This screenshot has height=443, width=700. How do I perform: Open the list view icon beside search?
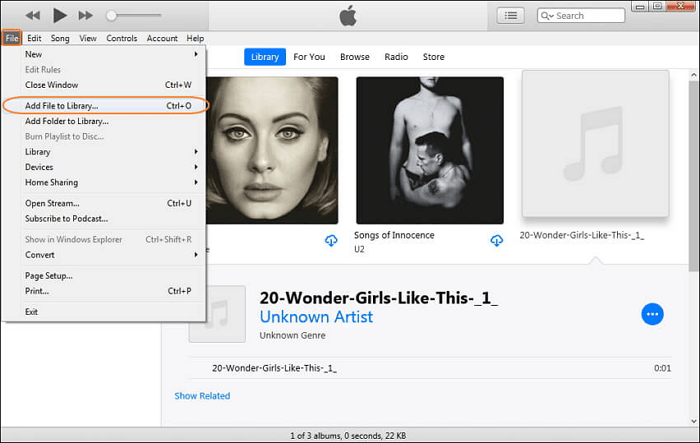(512, 15)
